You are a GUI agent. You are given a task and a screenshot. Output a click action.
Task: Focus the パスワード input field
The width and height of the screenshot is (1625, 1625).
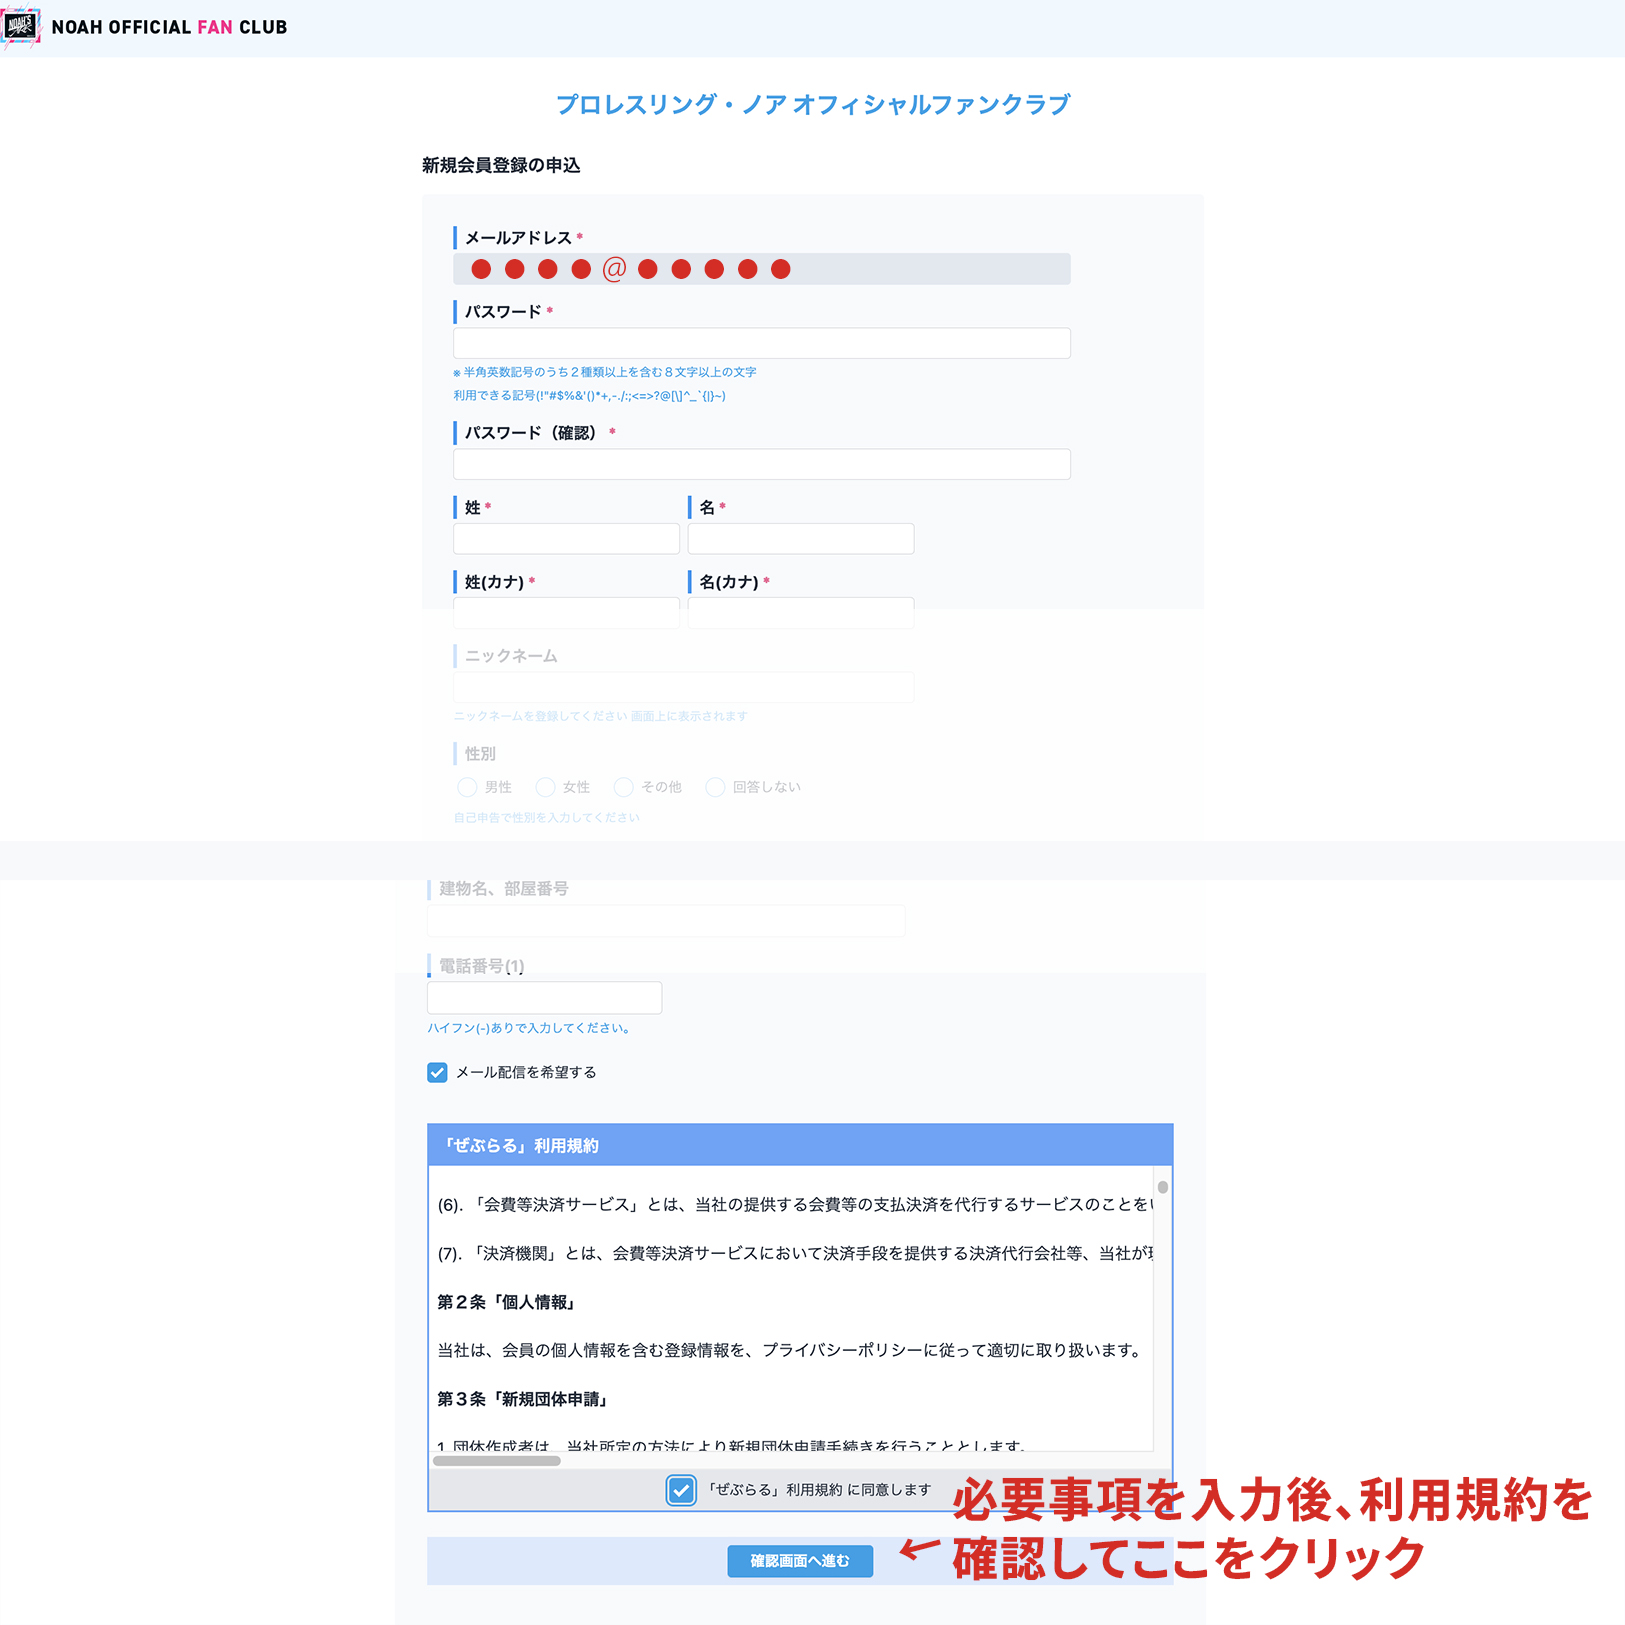point(760,343)
